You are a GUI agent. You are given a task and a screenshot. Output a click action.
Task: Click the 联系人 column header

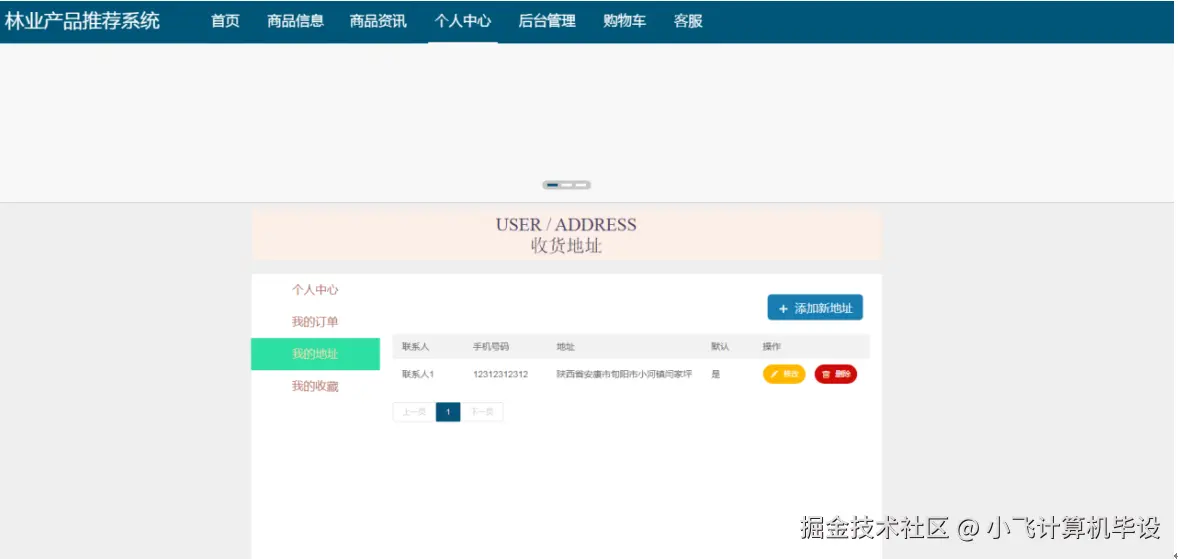point(415,347)
